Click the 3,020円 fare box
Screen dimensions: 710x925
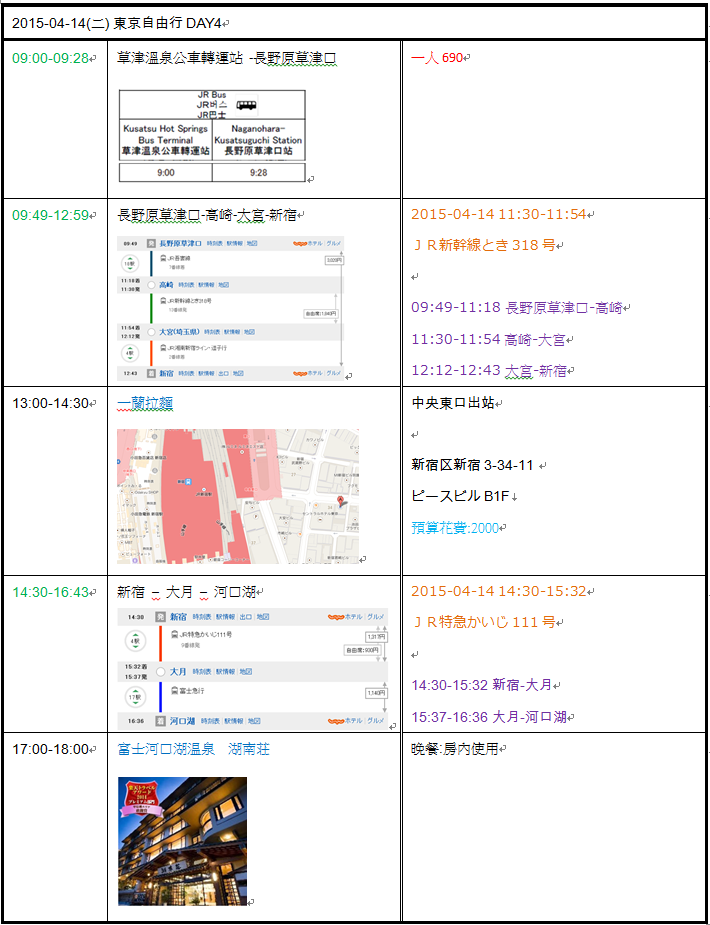point(334,260)
